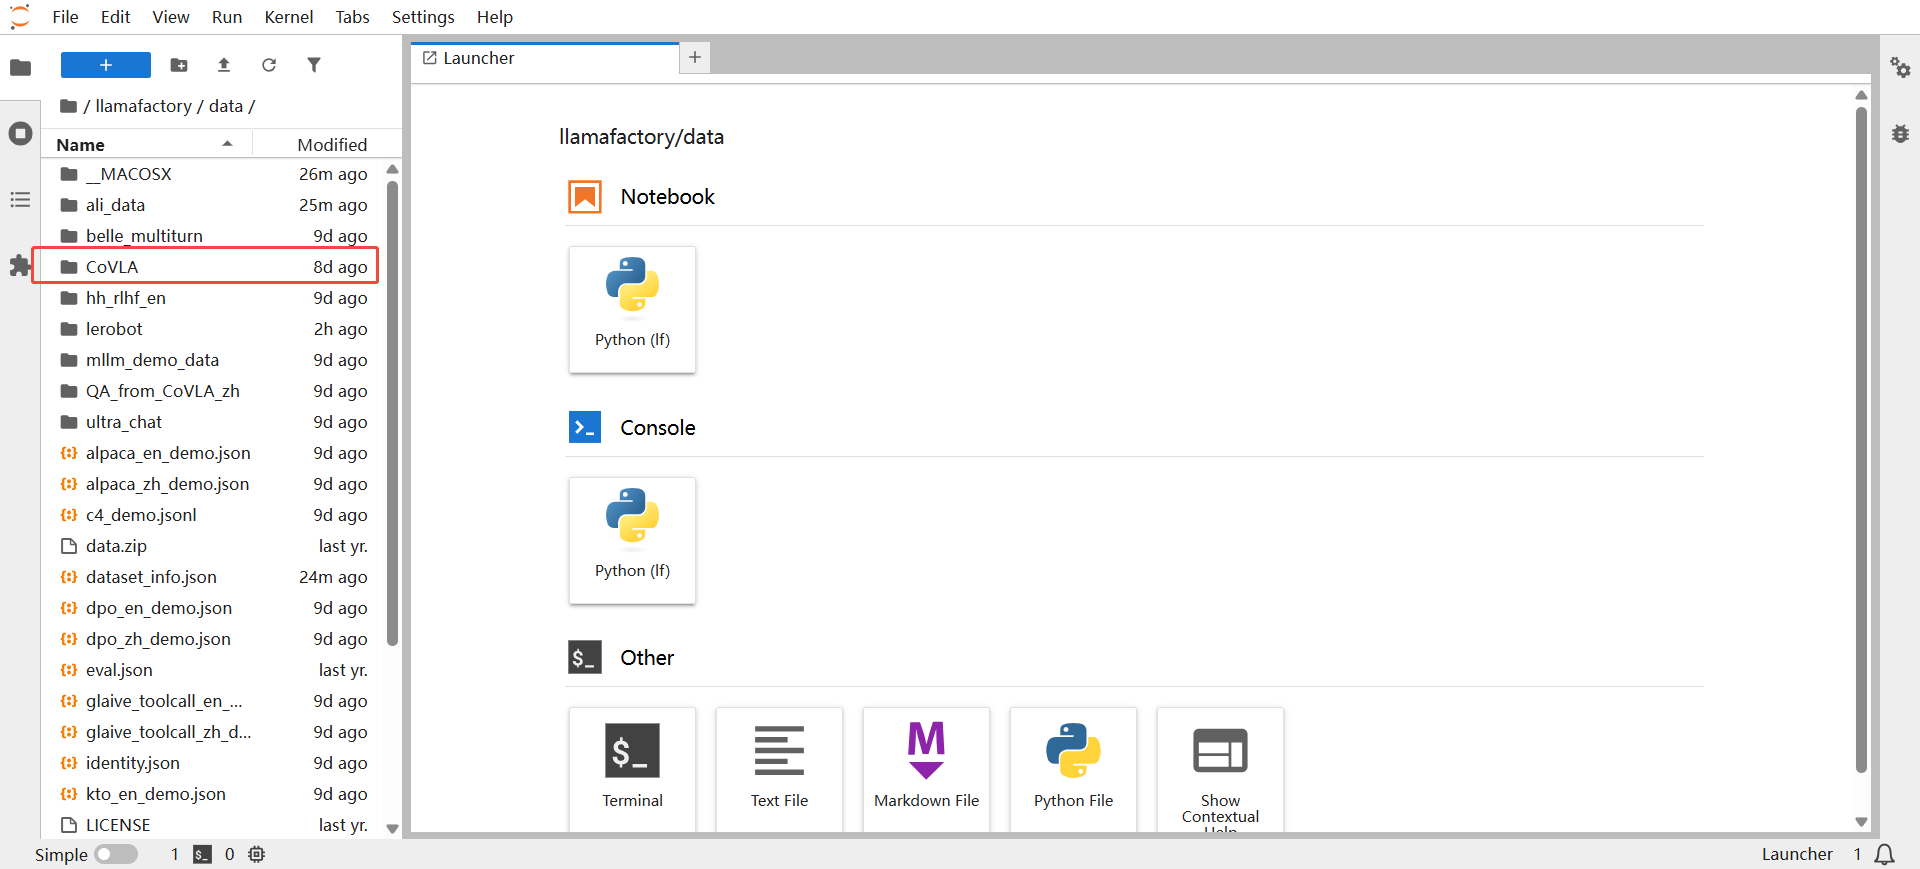Click the launcher vertical scrollbar
Viewport: 1920px width, 869px height.
[1861, 440]
